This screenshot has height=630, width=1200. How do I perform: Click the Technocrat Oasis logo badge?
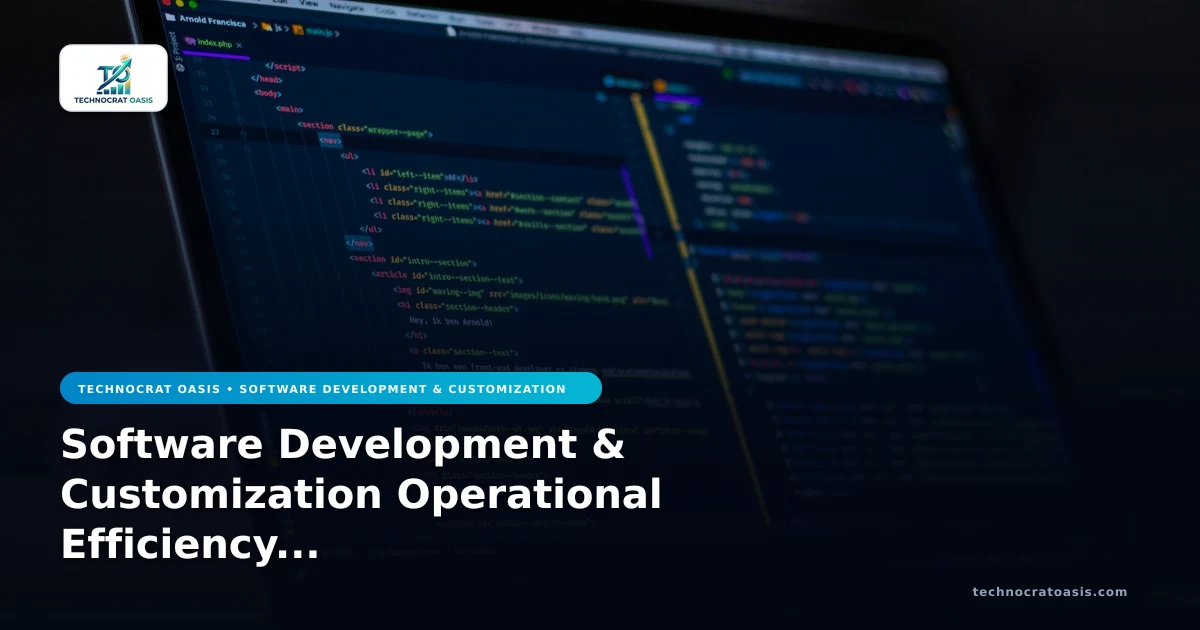pos(113,78)
